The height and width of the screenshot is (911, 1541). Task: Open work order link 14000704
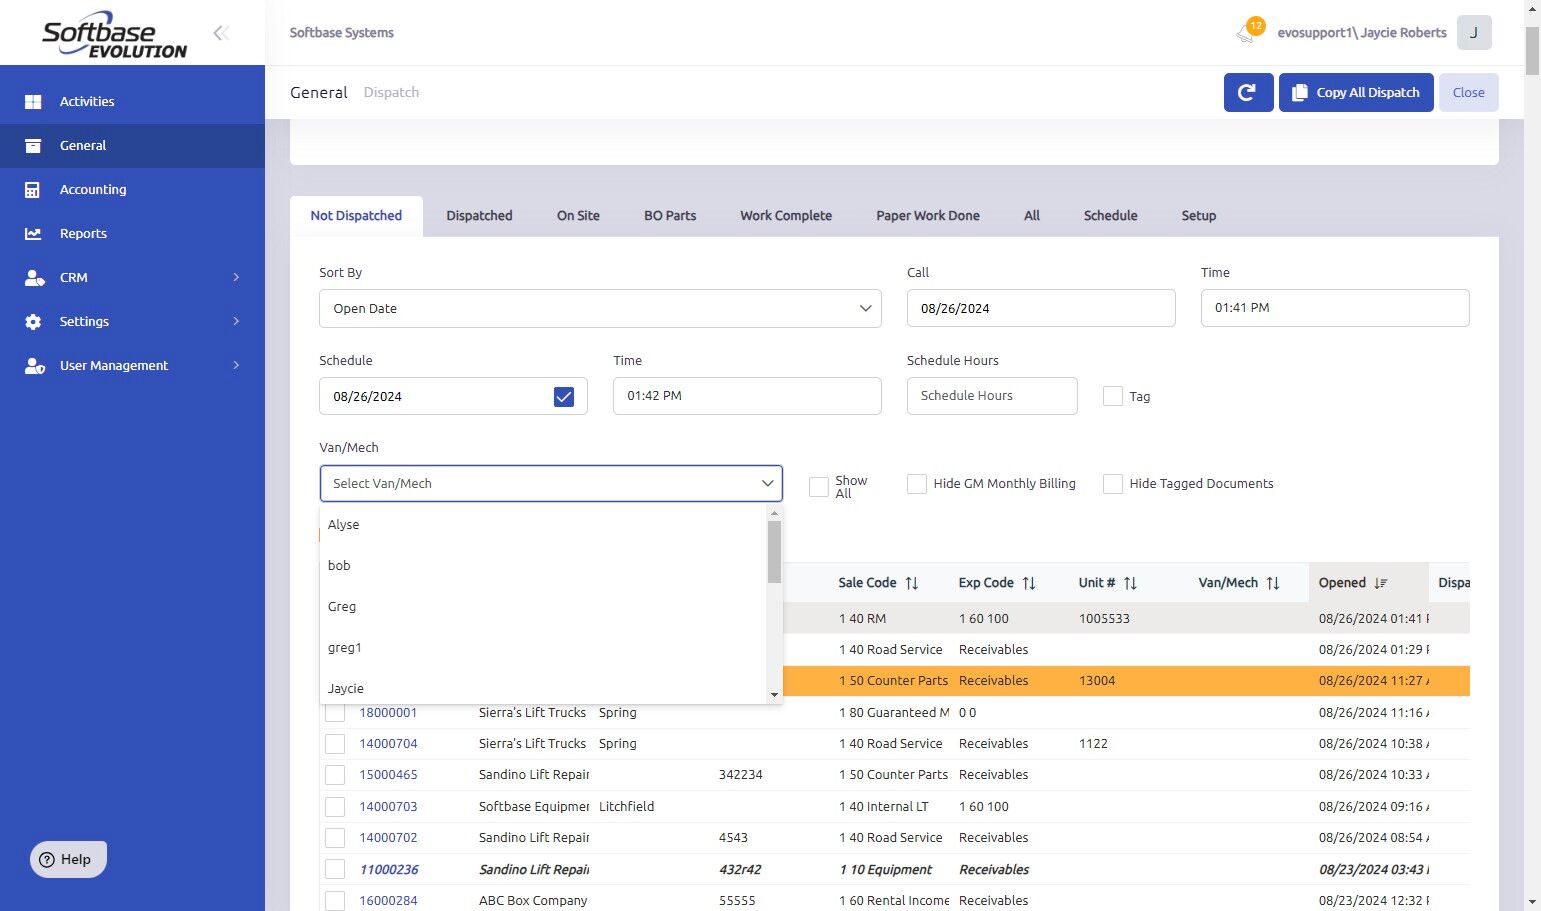click(388, 743)
